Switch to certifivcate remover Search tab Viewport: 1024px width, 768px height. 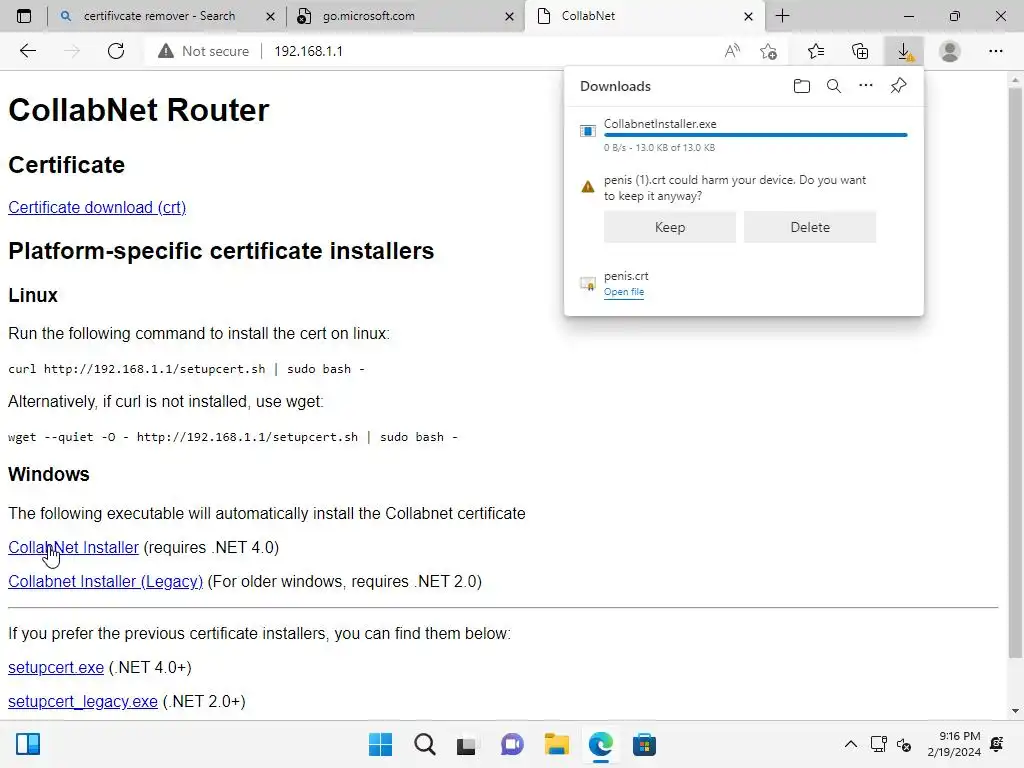point(159,16)
